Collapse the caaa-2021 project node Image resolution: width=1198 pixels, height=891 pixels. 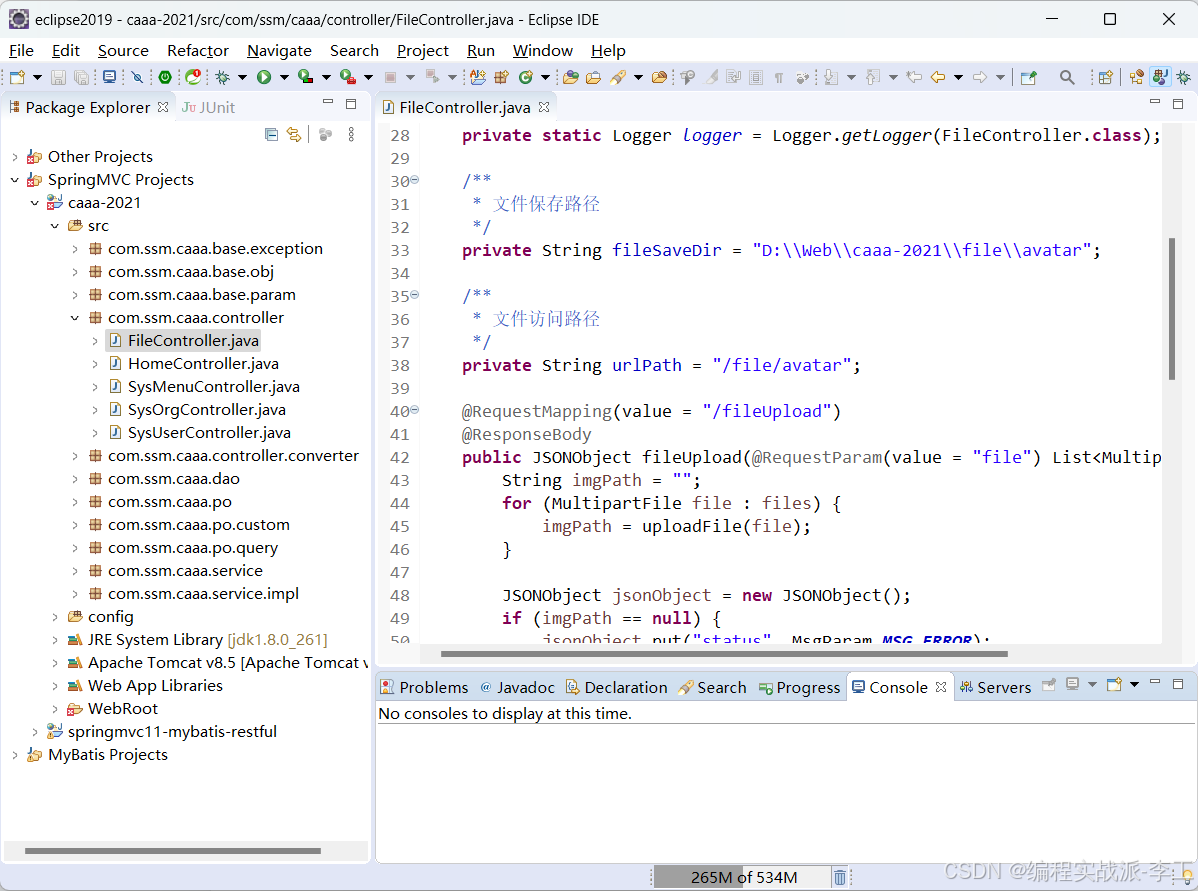[x=34, y=202]
